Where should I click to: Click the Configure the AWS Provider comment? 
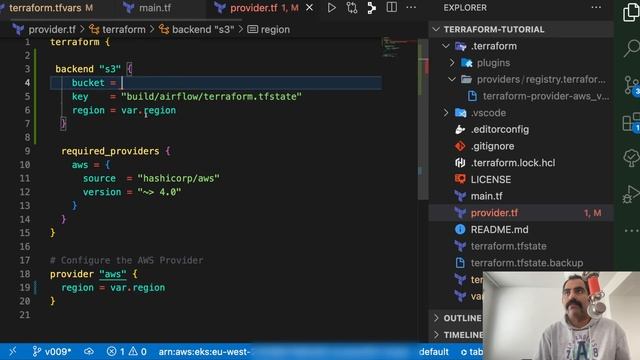tap(127, 260)
